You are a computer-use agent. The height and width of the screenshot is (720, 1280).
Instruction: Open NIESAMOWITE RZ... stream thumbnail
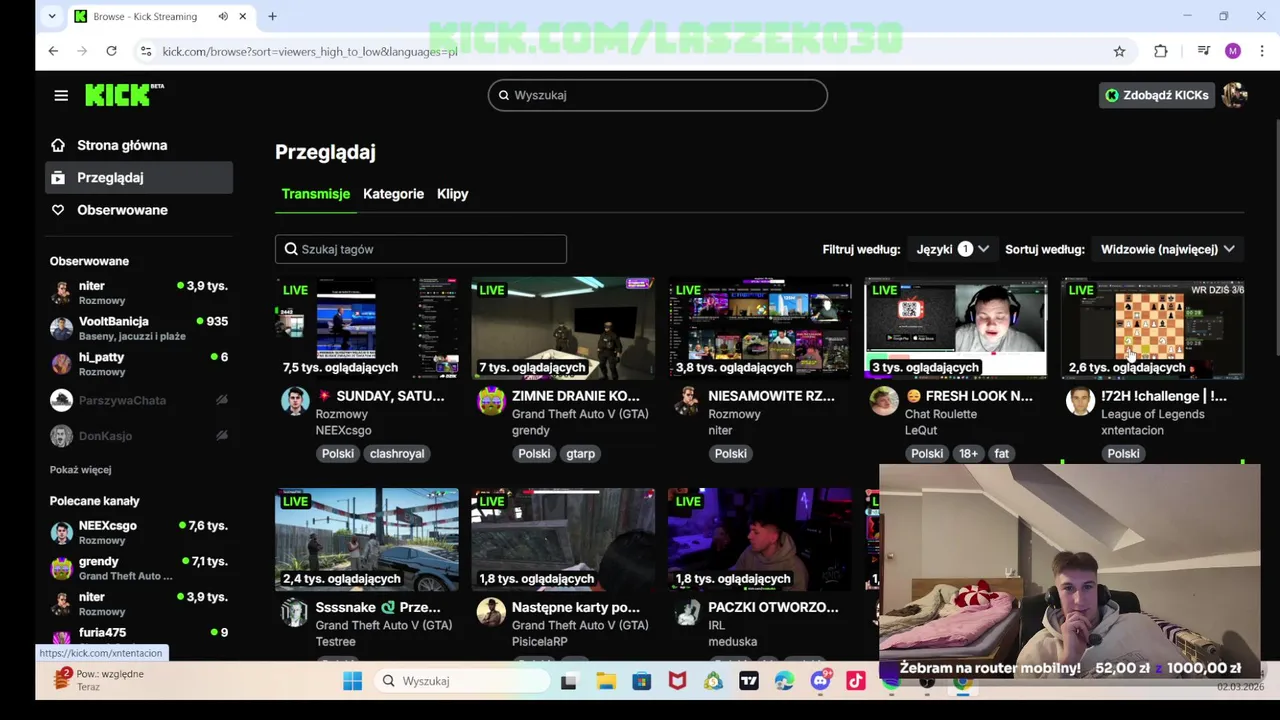click(759, 328)
